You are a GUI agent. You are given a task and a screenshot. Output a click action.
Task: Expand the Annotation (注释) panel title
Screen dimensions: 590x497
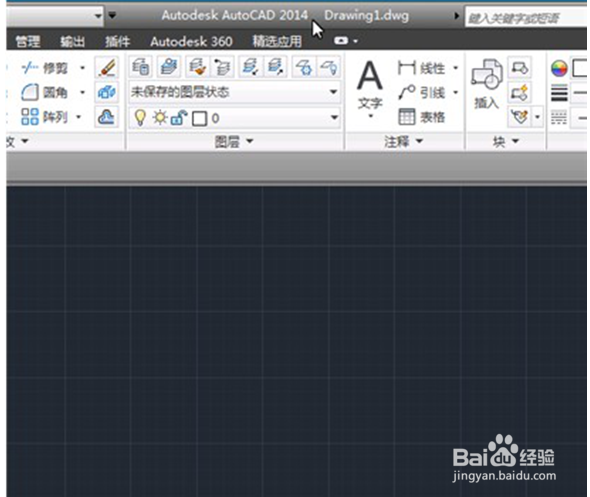(404, 141)
